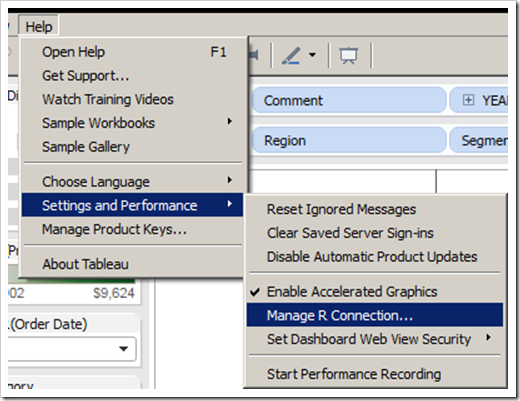Select the highlighter pen toolbar icon
The image size is (520, 401).
click(291, 55)
